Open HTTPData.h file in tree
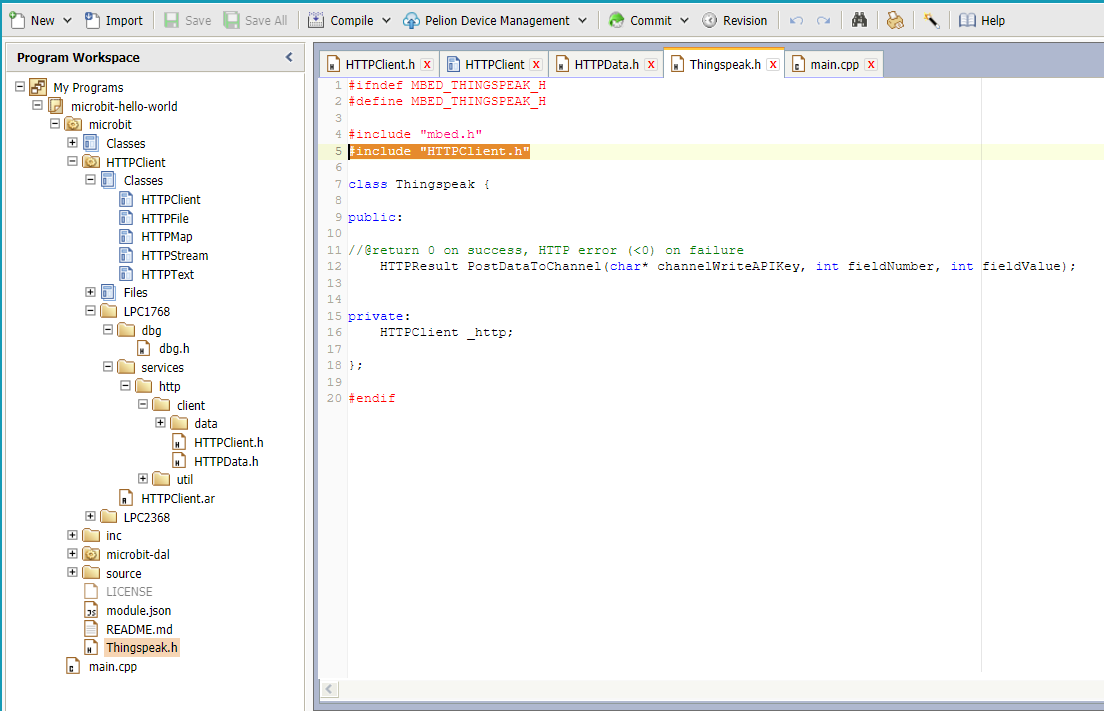 (226, 461)
